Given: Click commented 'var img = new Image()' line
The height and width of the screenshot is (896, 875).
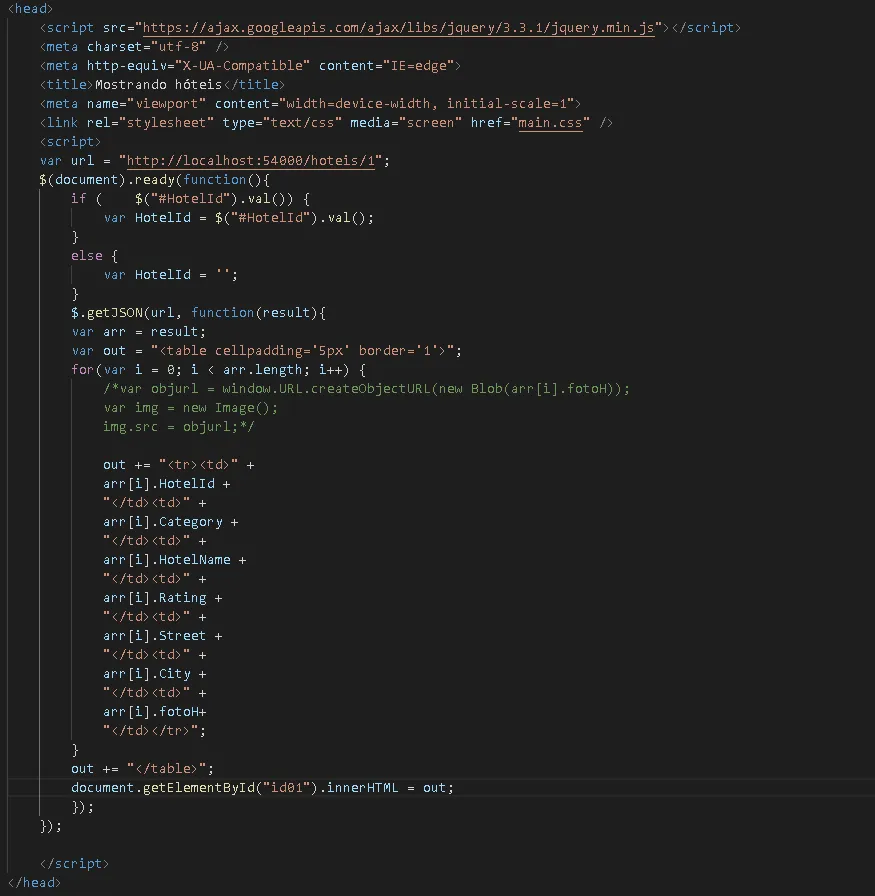Looking at the screenshot, I should (190, 408).
